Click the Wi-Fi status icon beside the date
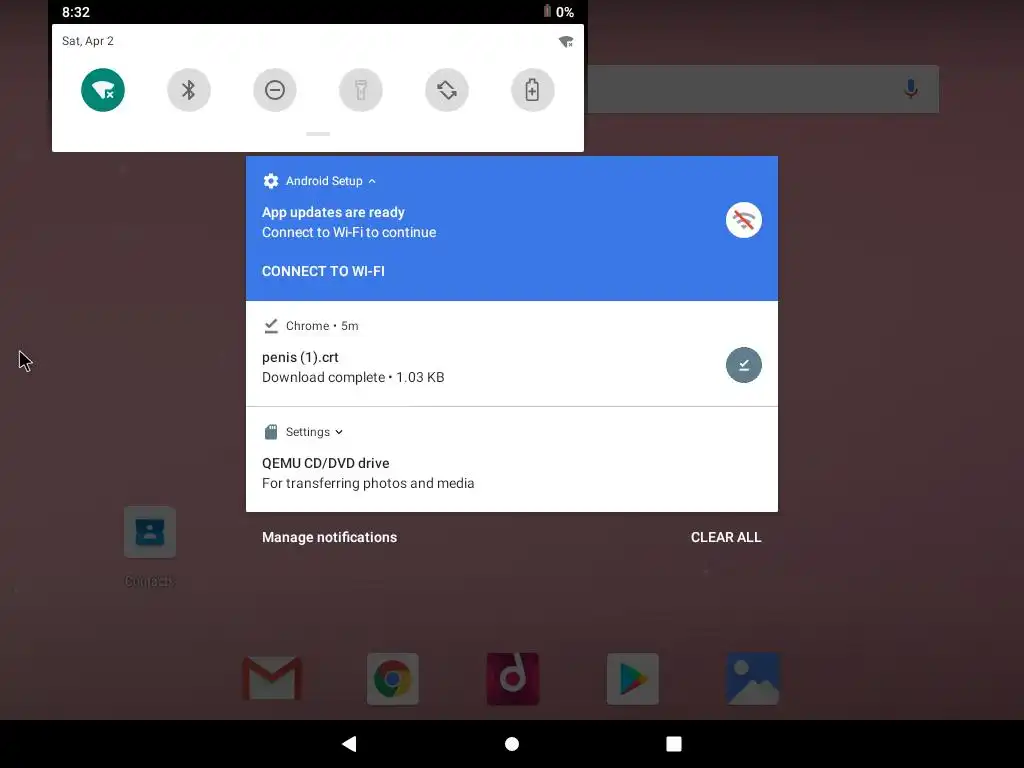Screen dimensions: 1024x768 tap(566, 42)
